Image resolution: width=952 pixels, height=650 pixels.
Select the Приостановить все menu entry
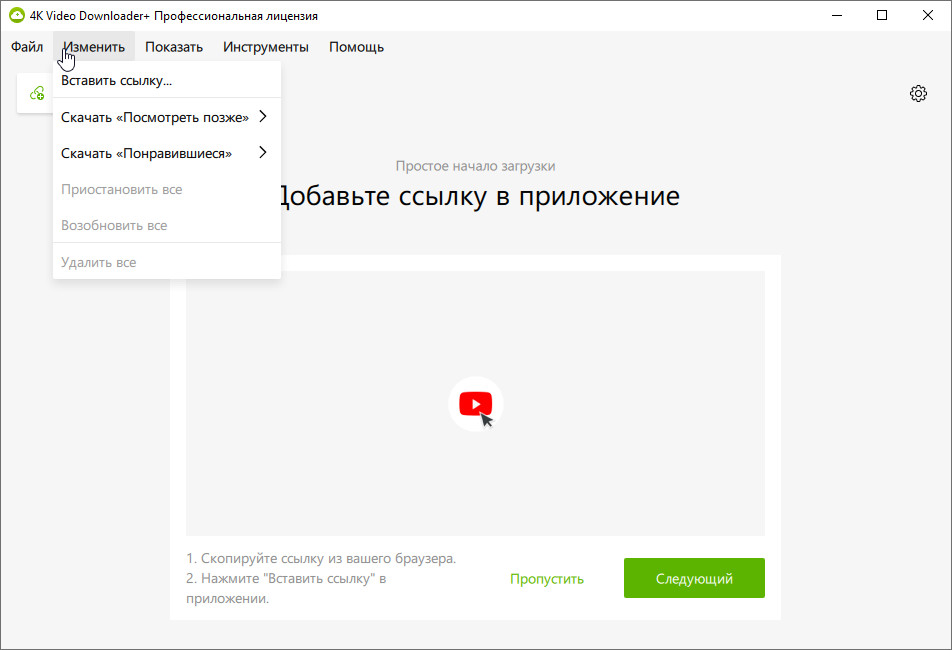point(122,189)
